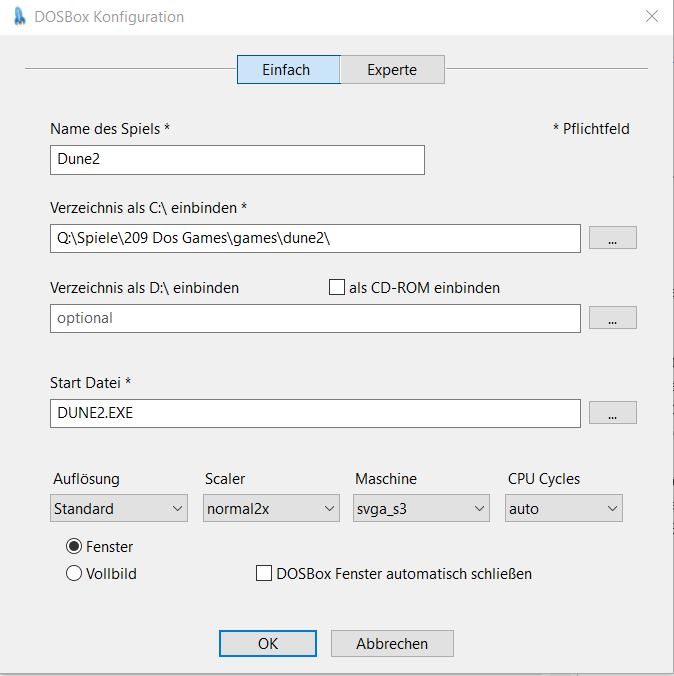Screen dimensions: 674x676
Task: Open the Maschine dropdown
Action: [422, 509]
